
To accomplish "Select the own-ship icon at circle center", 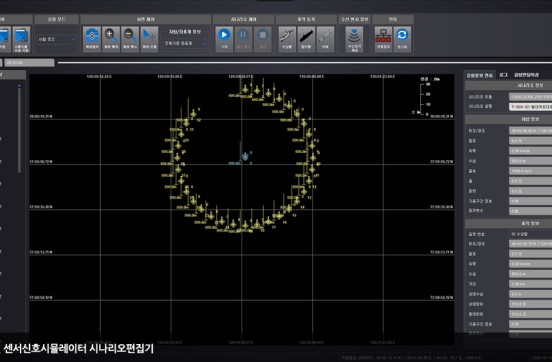I will [245, 157].
